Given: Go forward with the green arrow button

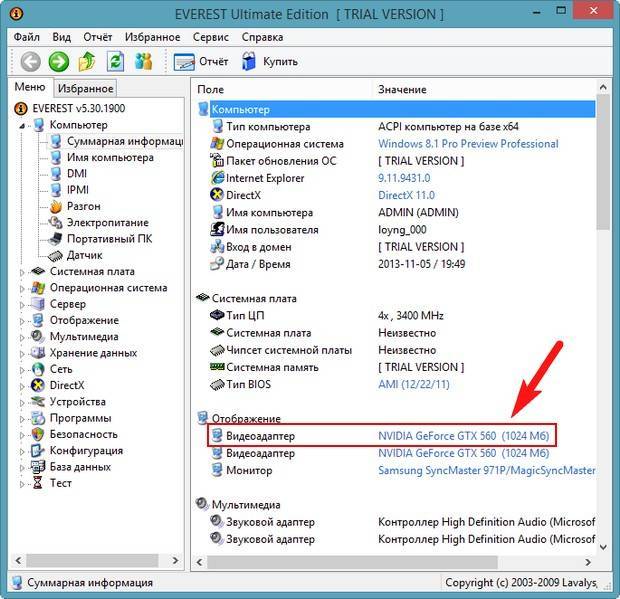Looking at the screenshot, I should pos(59,62).
